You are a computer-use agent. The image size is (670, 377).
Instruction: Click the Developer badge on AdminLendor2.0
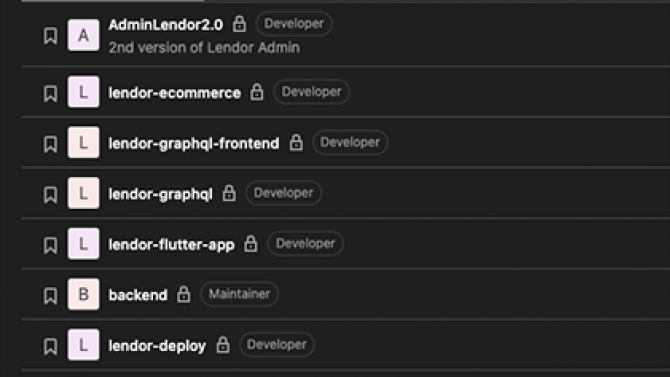click(x=294, y=24)
